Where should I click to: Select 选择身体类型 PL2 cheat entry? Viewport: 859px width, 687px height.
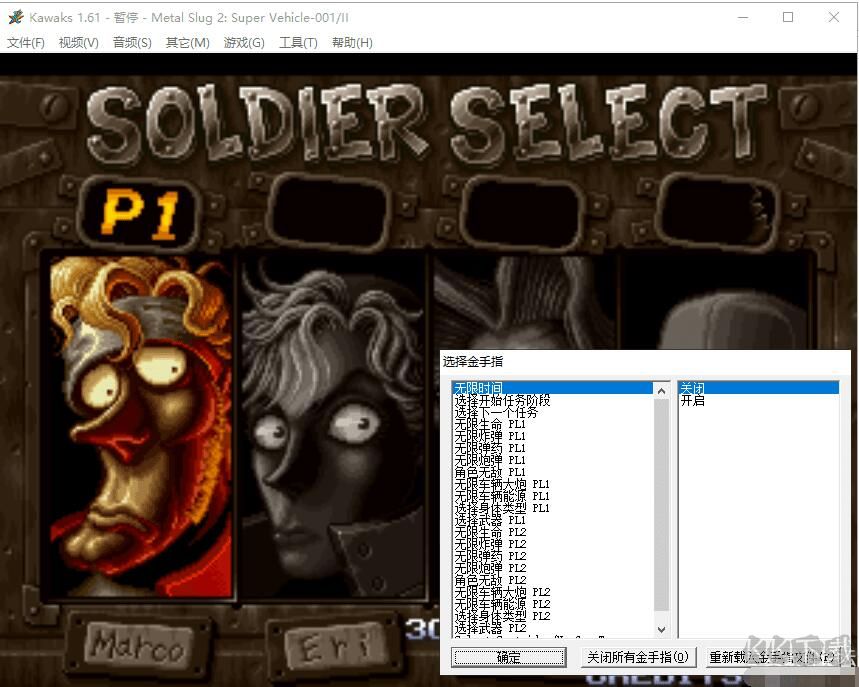click(x=502, y=616)
